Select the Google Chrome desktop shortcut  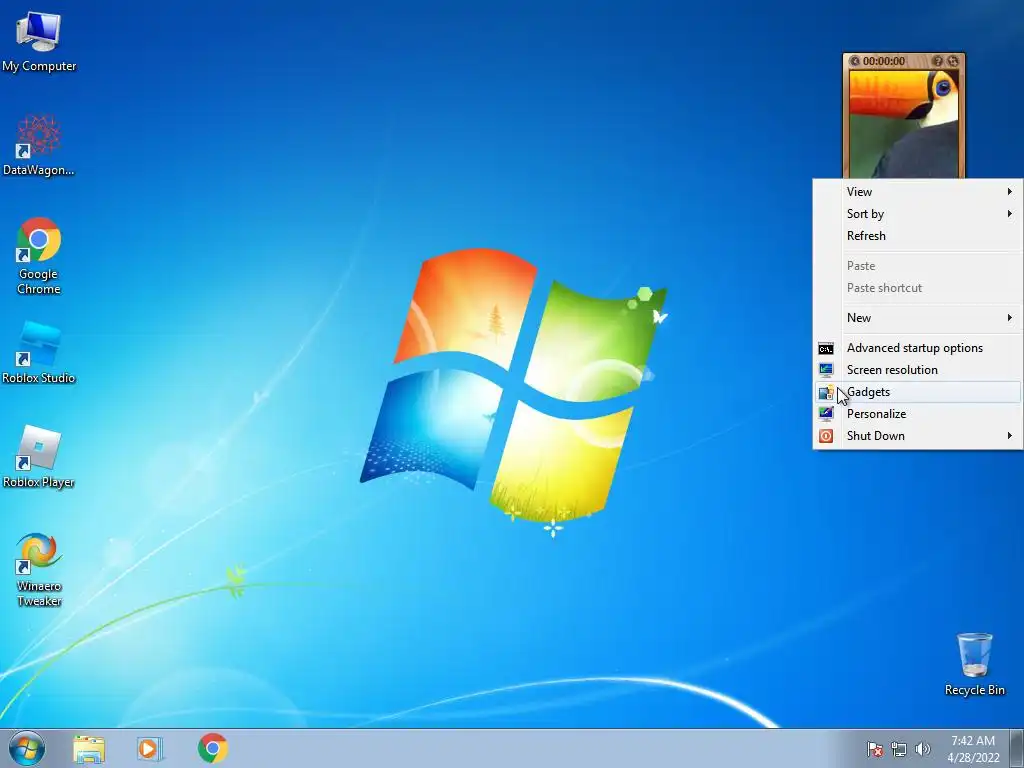[x=39, y=256]
